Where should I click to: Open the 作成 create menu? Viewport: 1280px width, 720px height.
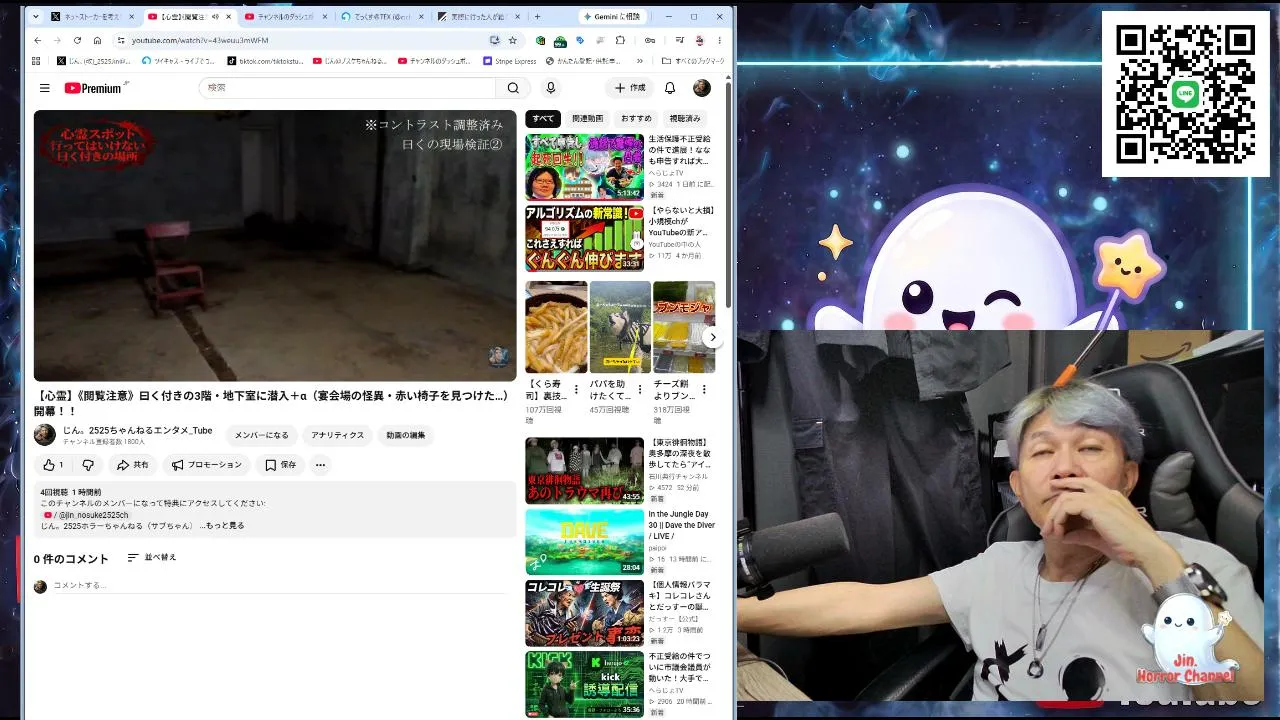coord(631,88)
